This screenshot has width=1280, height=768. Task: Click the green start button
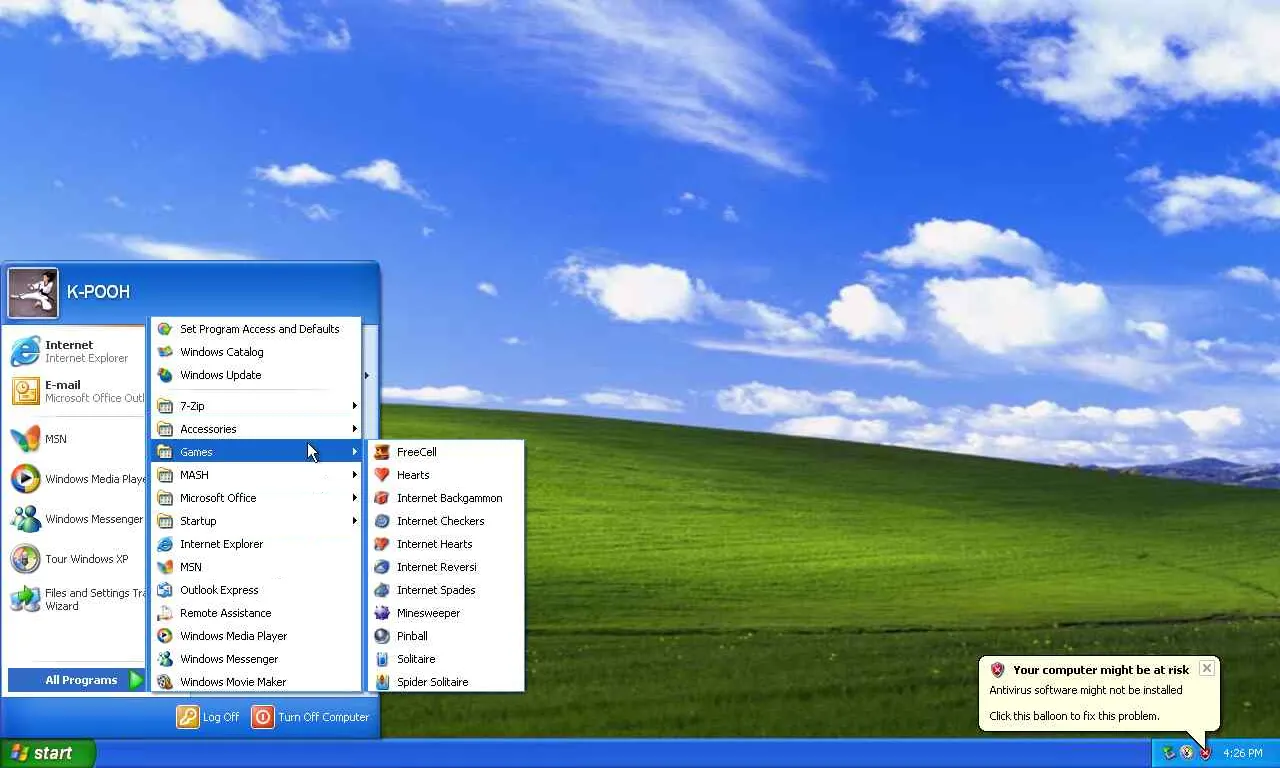[48, 753]
